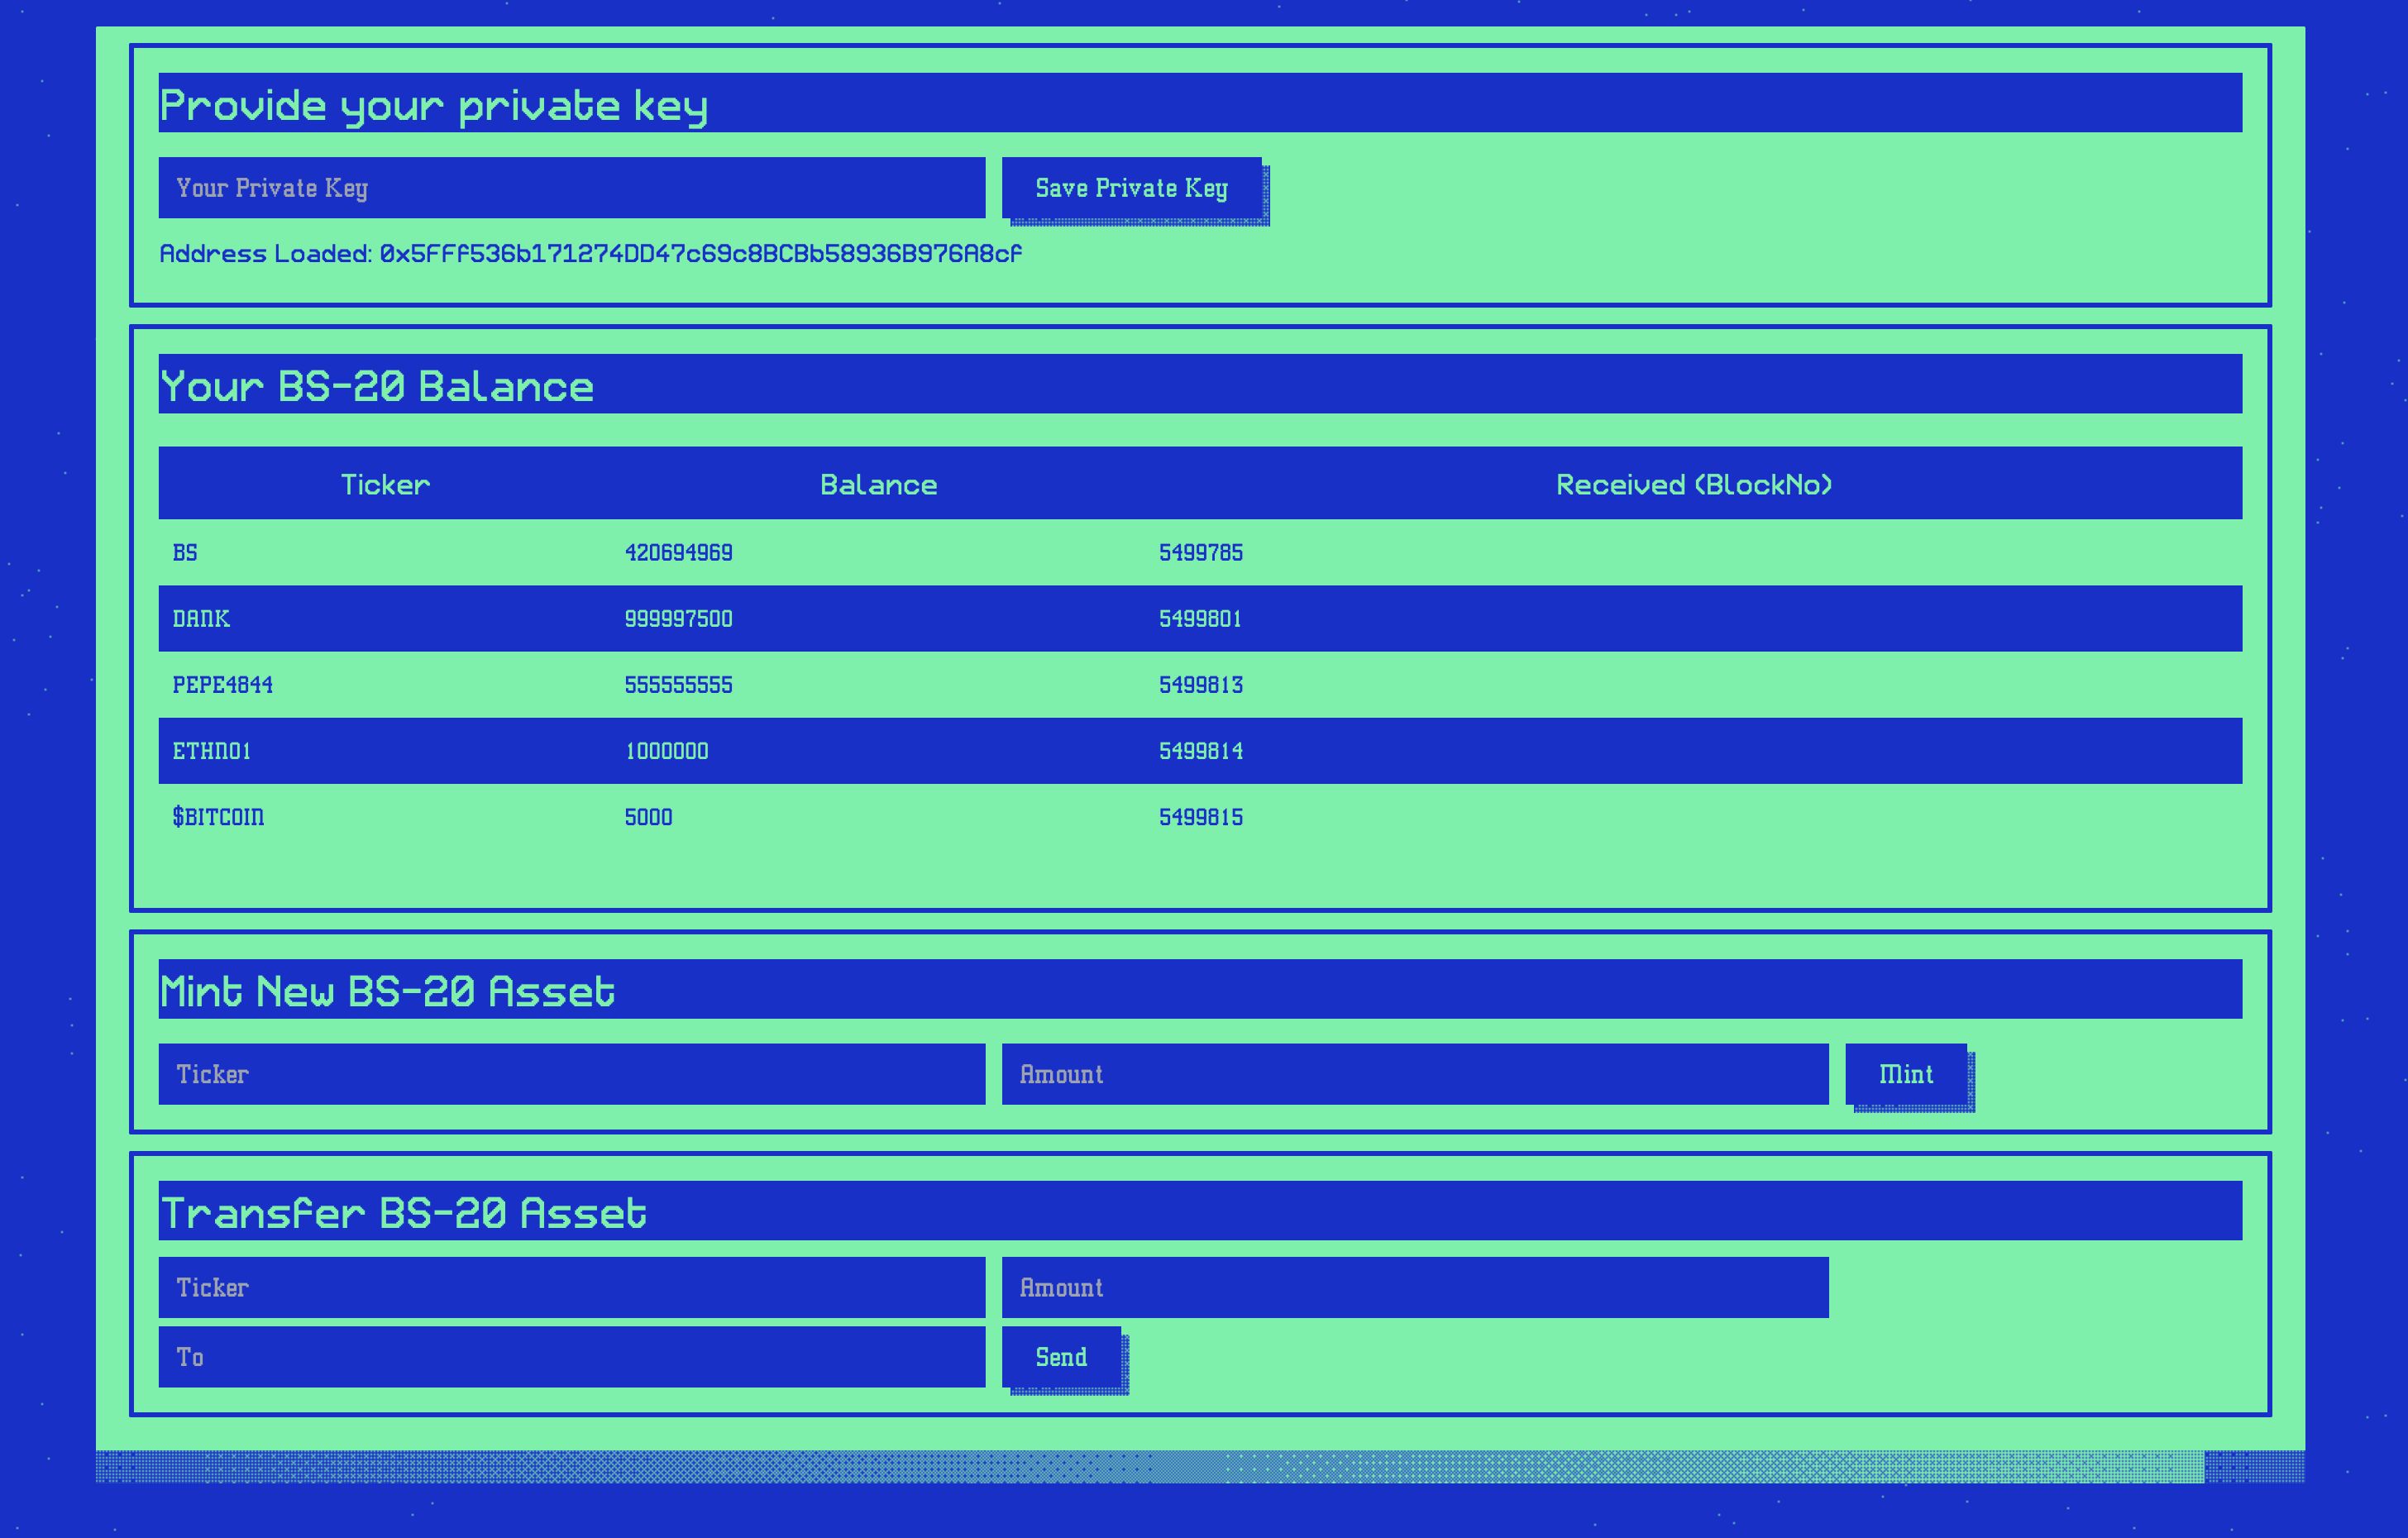The width and height of the screenshot is (2408, 1538).
Task: Click the Your Private Key input field
Action: tap(572, 187)
